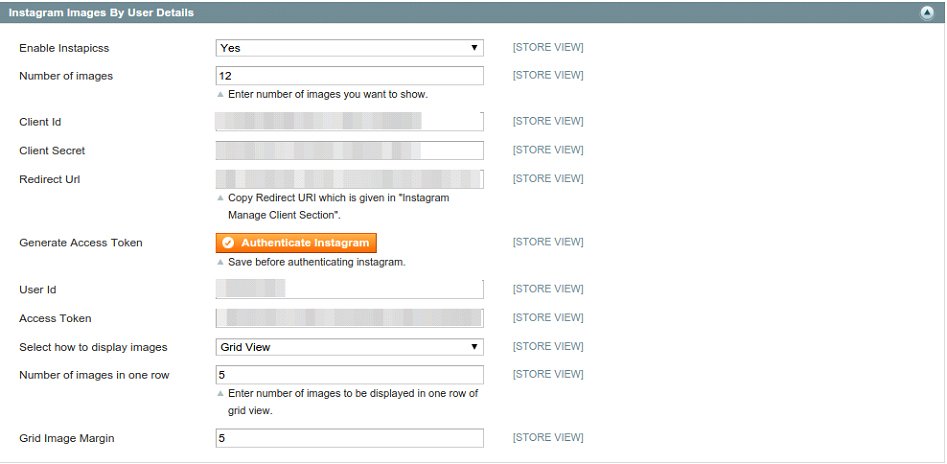Image resolution: width=947 pixels, height=464 pixels.
Task: Click the Access Token input field
Action: [x=350, y=318]
